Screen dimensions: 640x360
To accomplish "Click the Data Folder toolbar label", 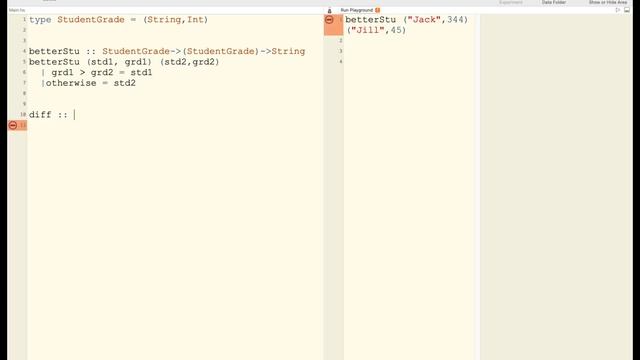I will pos(553,2).
